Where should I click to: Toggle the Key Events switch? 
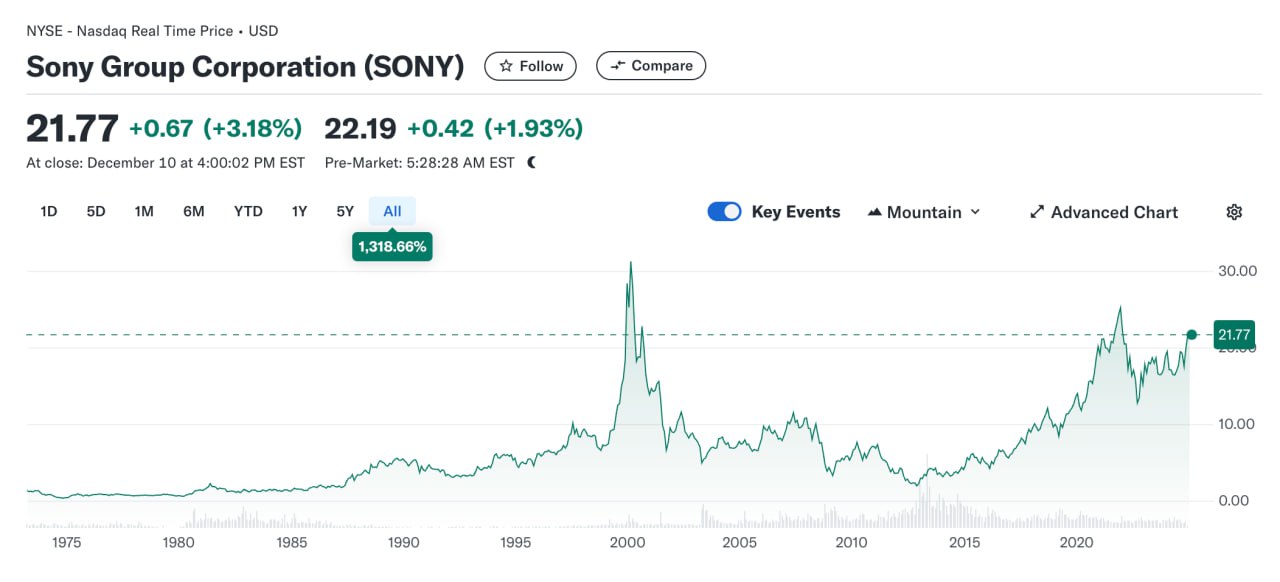pos(724,212)
